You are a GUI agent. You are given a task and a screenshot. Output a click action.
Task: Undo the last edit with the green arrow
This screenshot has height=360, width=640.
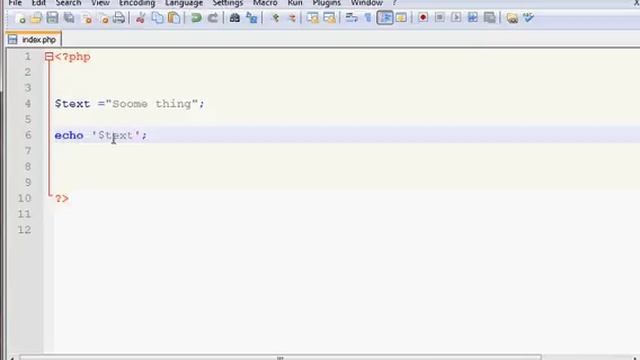coord(196,18)
